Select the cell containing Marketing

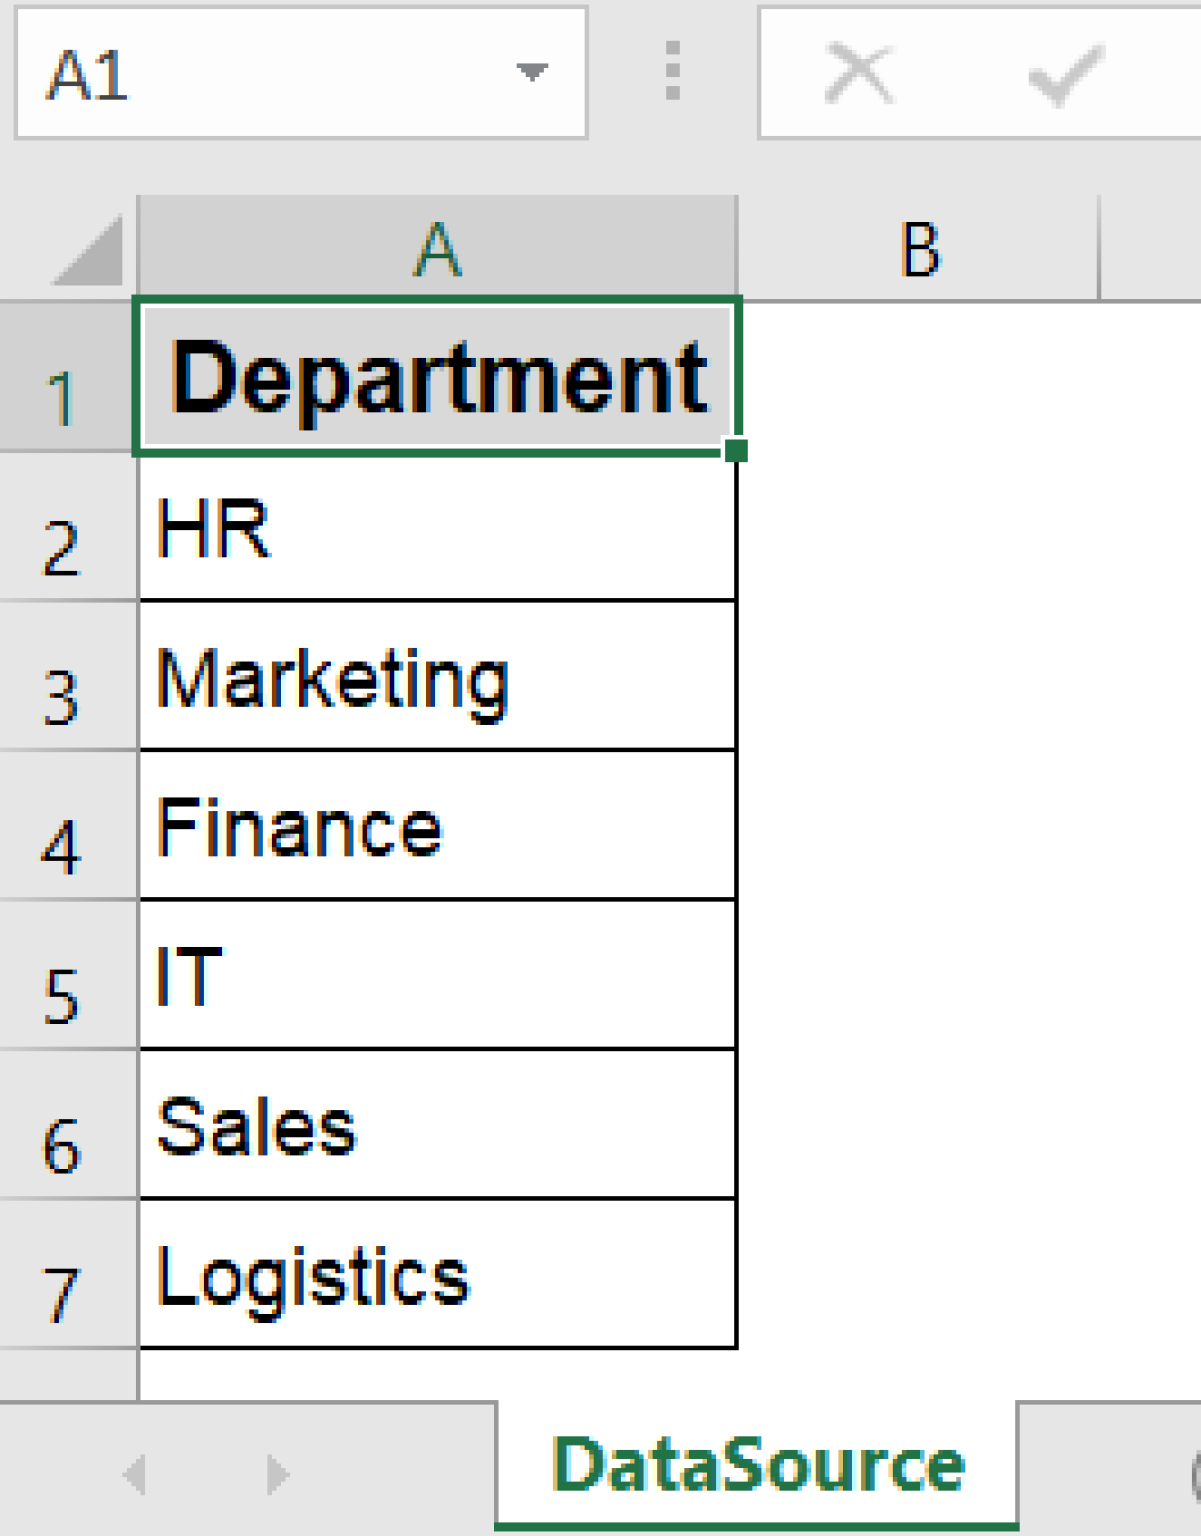click(x=437, y=675)
